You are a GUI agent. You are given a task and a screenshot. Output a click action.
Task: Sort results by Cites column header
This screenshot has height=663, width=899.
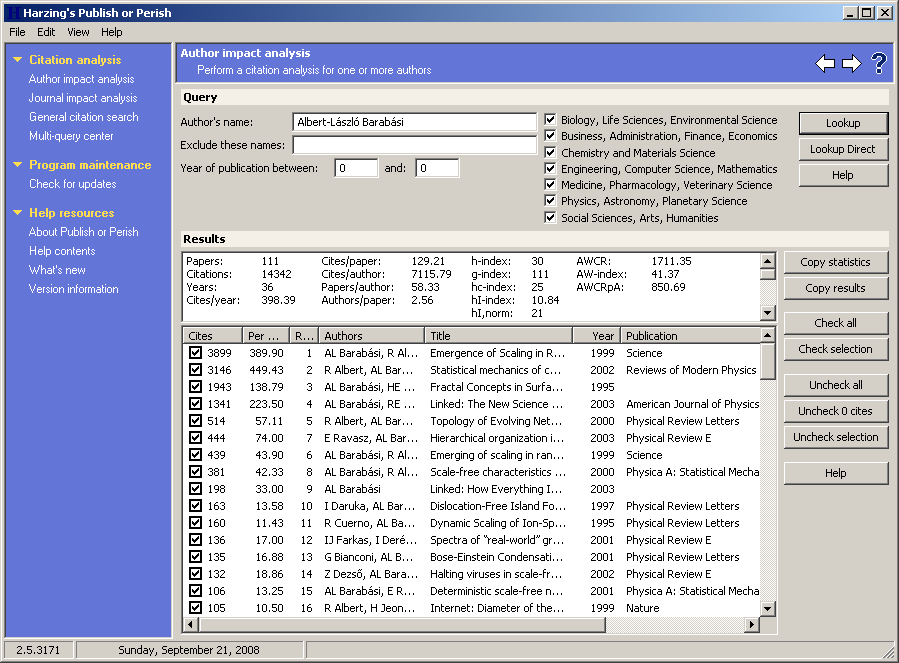213,336
